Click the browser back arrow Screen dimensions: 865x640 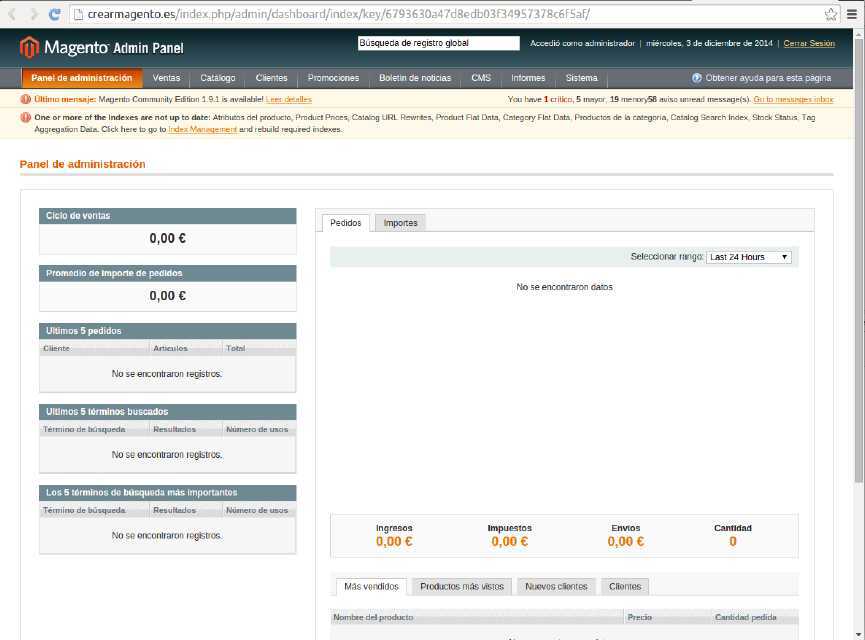tap(10, 13)
